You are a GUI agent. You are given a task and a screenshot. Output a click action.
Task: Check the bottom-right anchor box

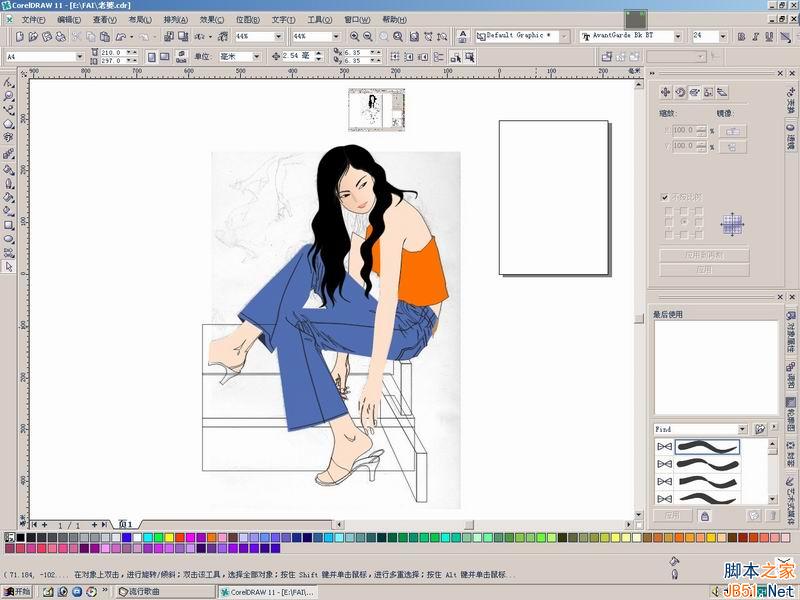pyautogui.click(x=699, y=235)
